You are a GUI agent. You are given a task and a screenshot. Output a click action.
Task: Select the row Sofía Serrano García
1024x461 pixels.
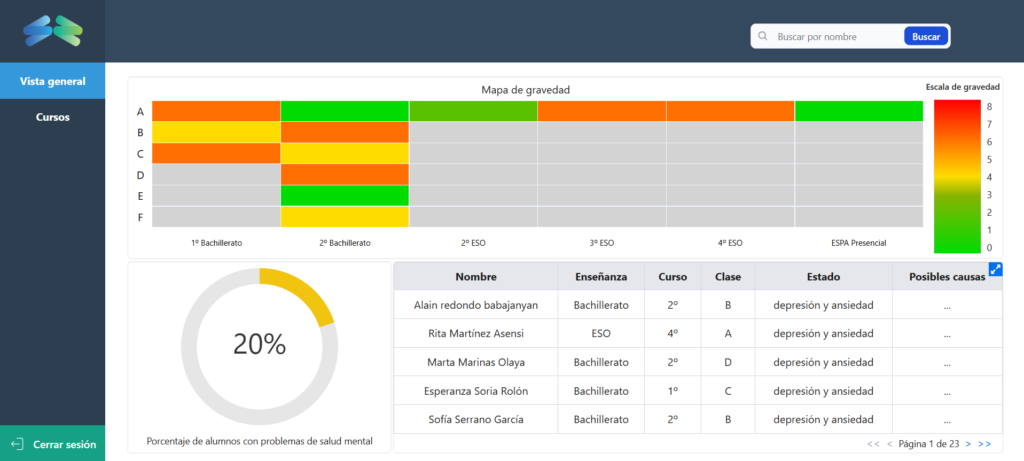tap(698, 419)
